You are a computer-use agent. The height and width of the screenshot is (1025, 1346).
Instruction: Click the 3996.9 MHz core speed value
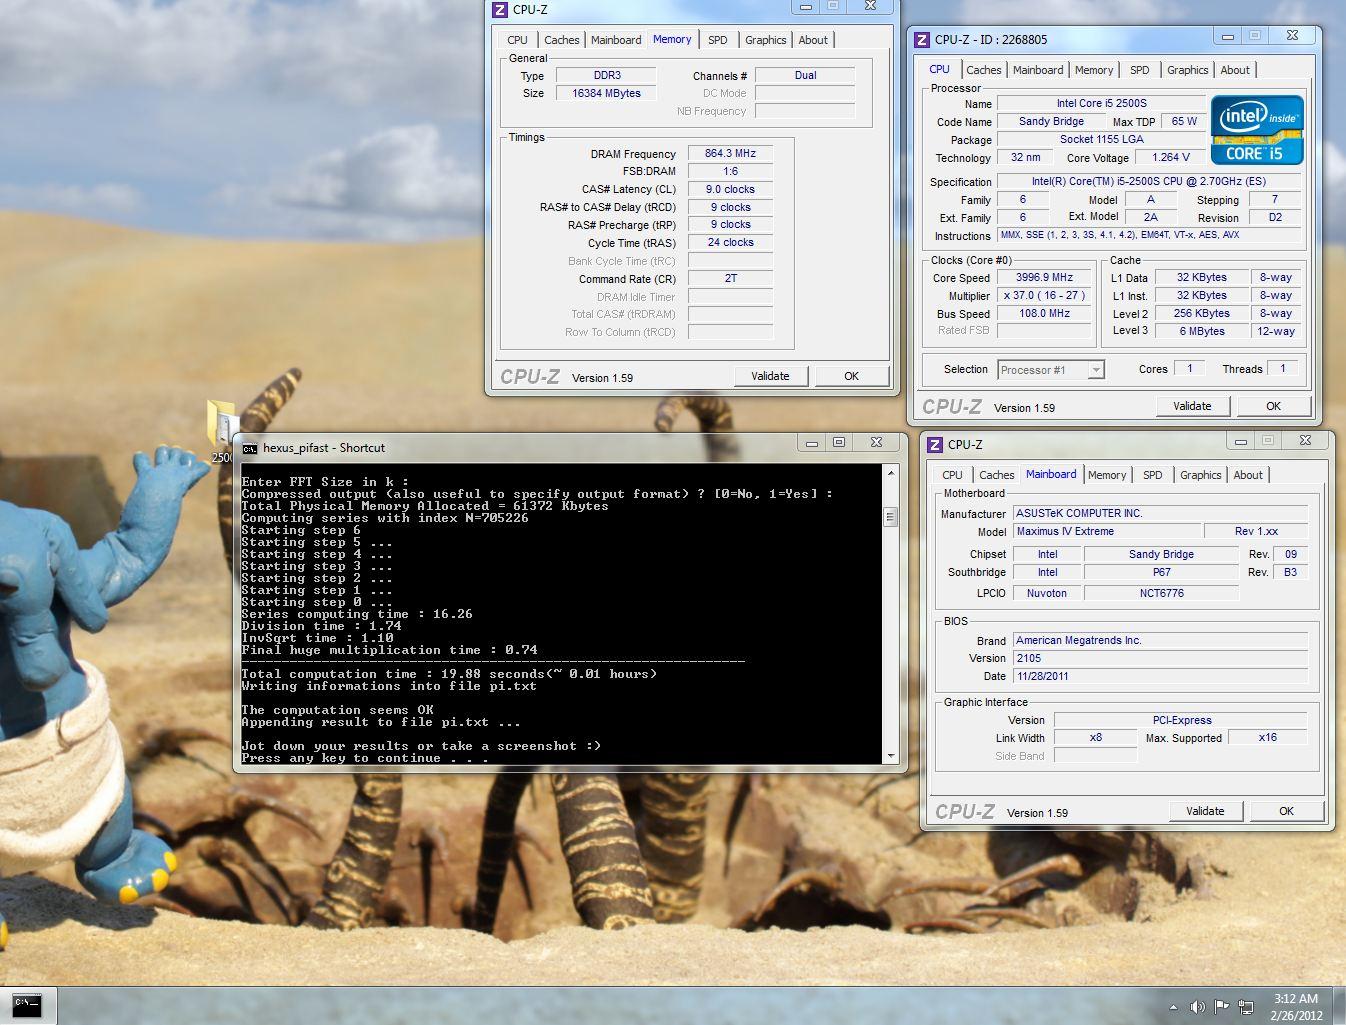[1044, 277]
